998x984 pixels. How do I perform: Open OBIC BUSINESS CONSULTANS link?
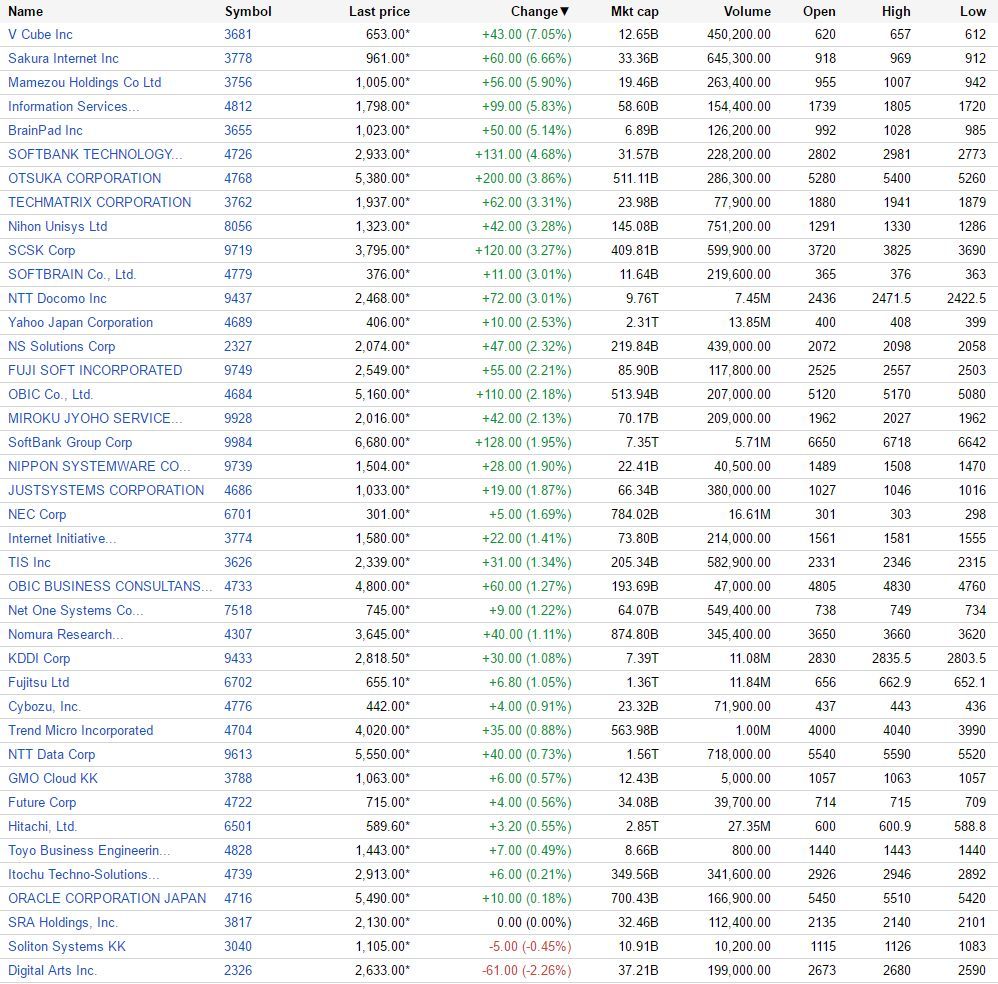[x=110, y=586]
